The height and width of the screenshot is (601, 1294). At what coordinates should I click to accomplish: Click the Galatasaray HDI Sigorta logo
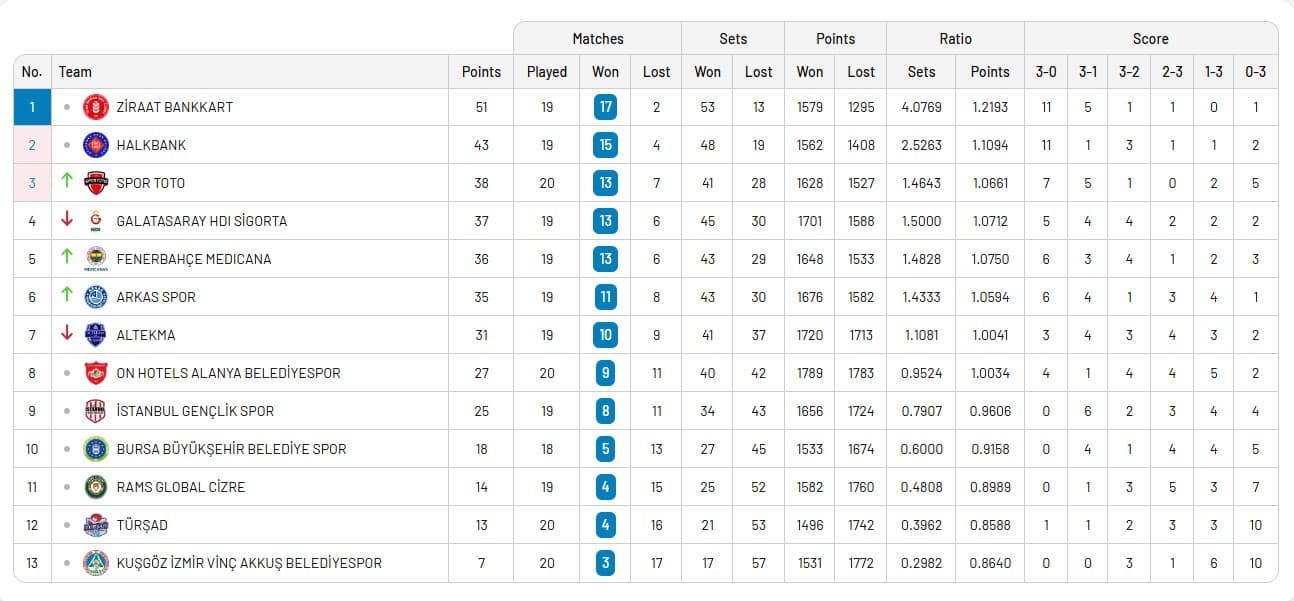(96, 221)
